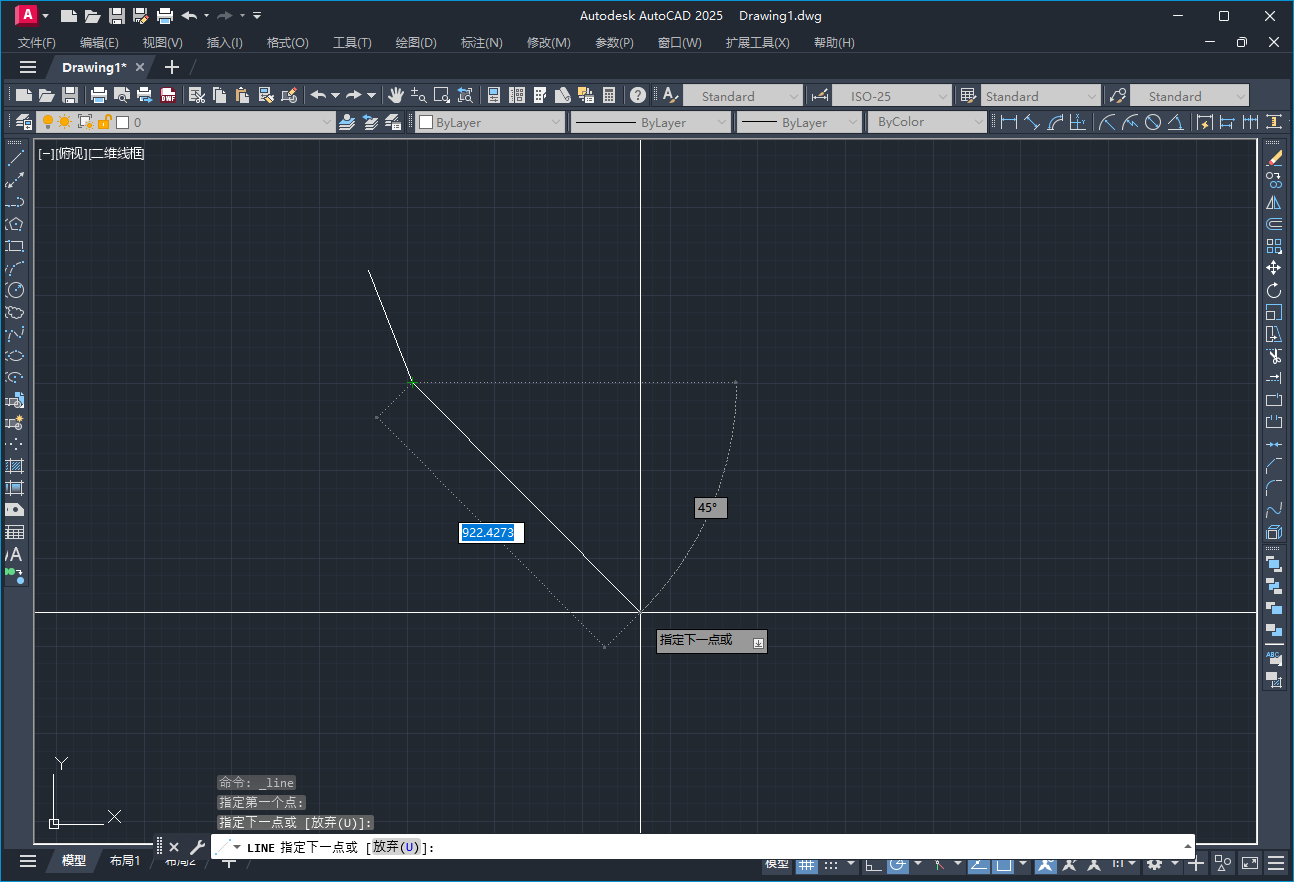Open the 编辑(E) menu
Image resolution: width=1294 pixels, height=882 pixels.
[x=99, y=43]
